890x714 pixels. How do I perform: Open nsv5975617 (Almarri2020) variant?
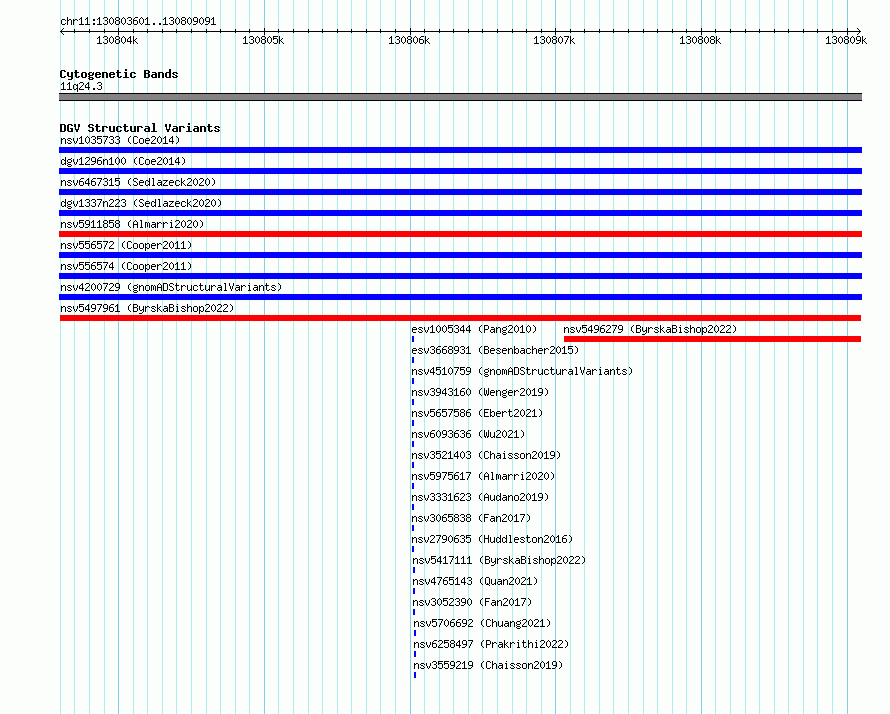(483, 476)
